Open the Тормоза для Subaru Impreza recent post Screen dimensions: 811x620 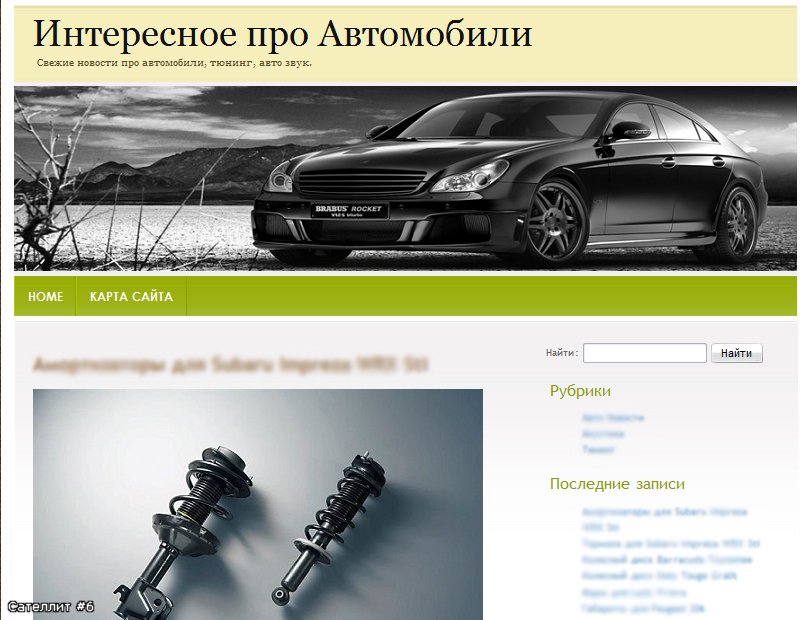[x=671, y=543]
